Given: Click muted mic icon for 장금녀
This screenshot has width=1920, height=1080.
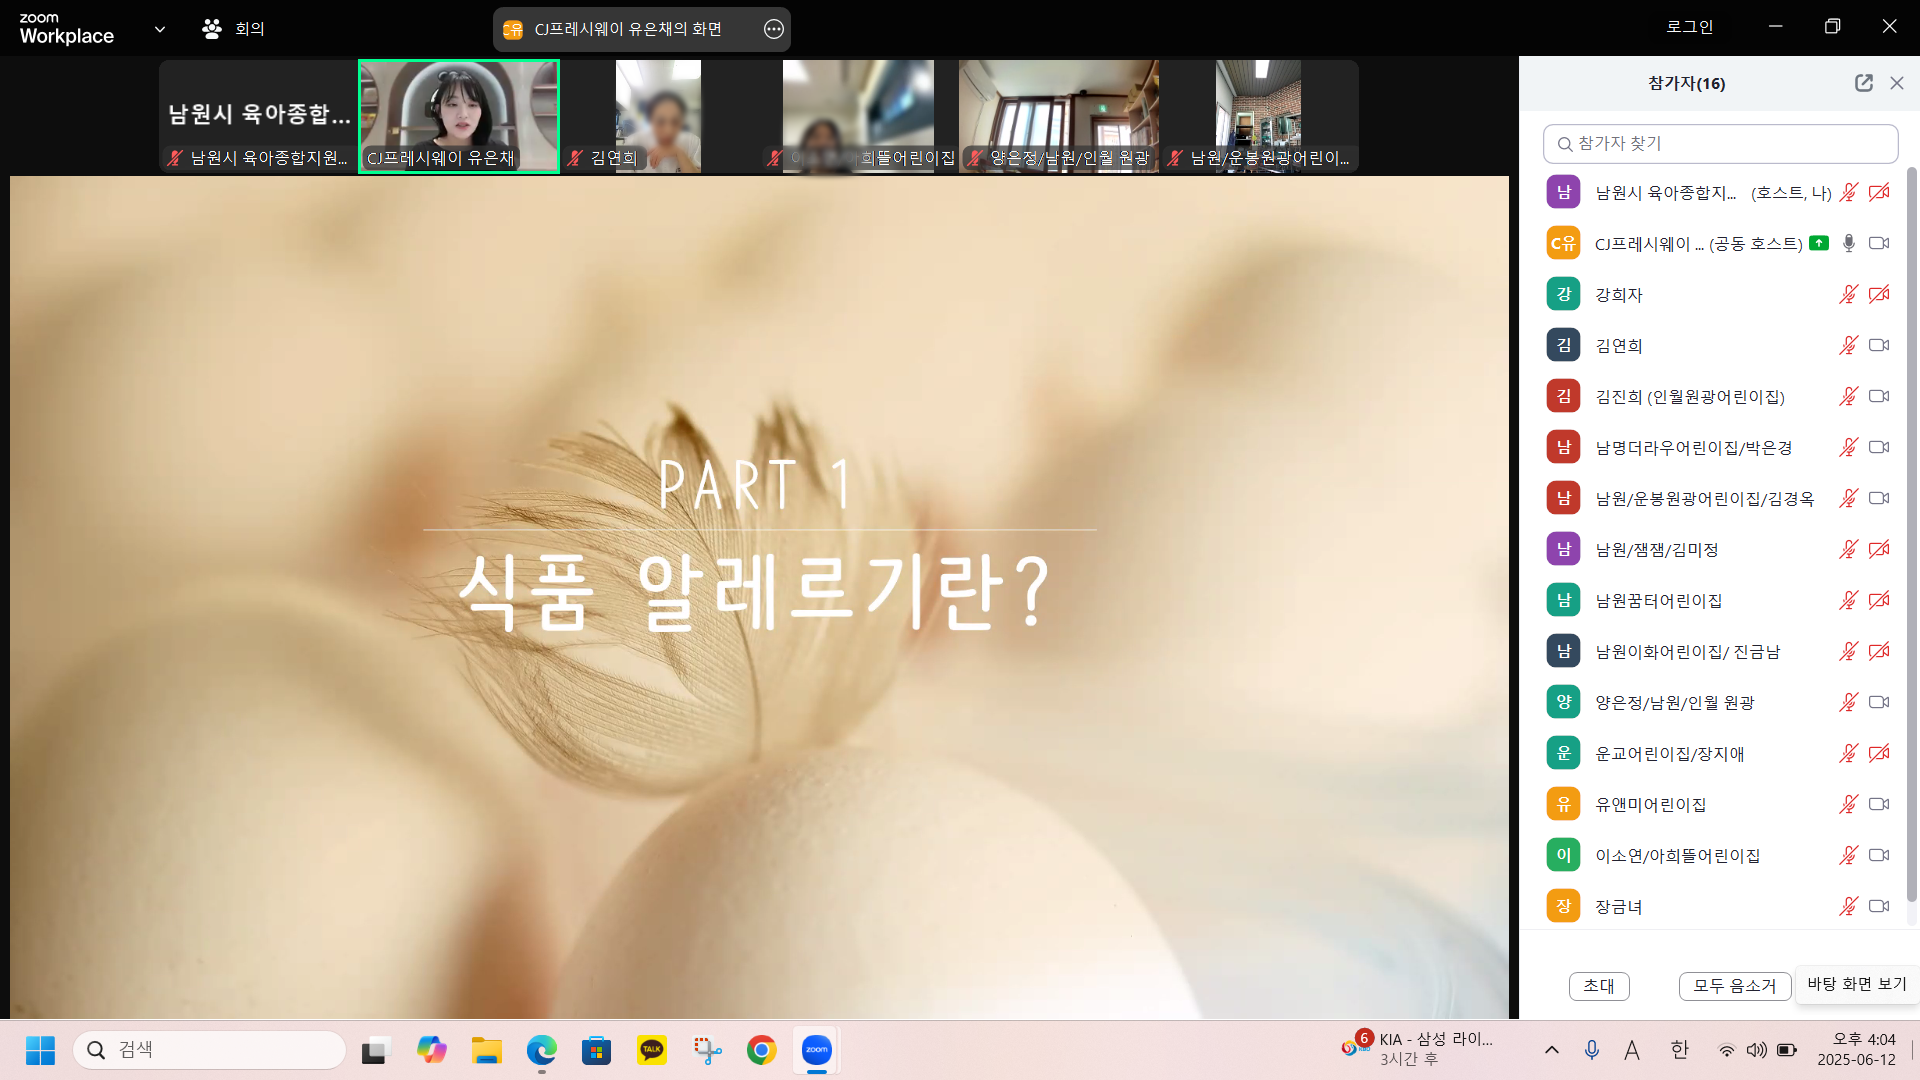Looking at the screenshot, I should [x=1848, y=907].
